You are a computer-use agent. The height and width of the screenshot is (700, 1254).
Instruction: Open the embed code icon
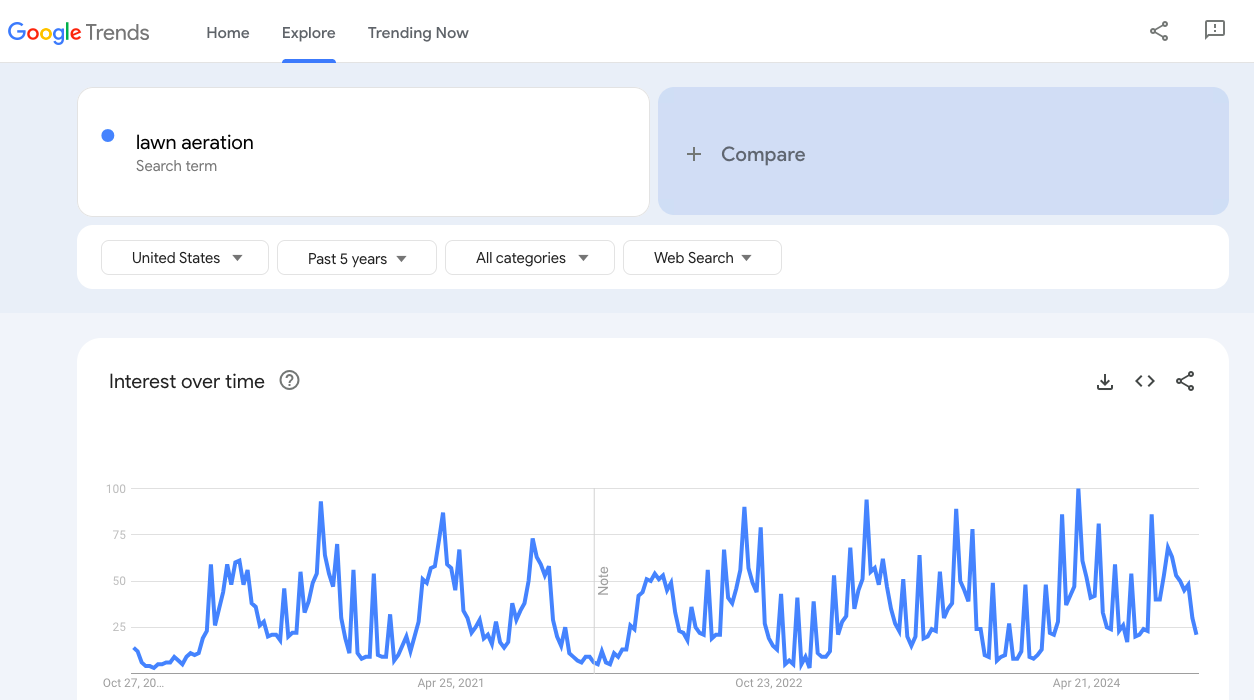1145,381
